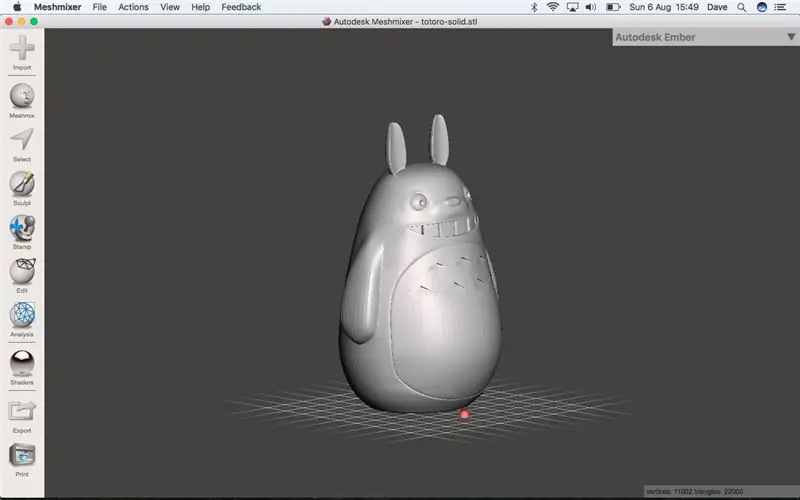Open the Wi-Fi menu
This screenshot has height=500, width=800.
553,7
